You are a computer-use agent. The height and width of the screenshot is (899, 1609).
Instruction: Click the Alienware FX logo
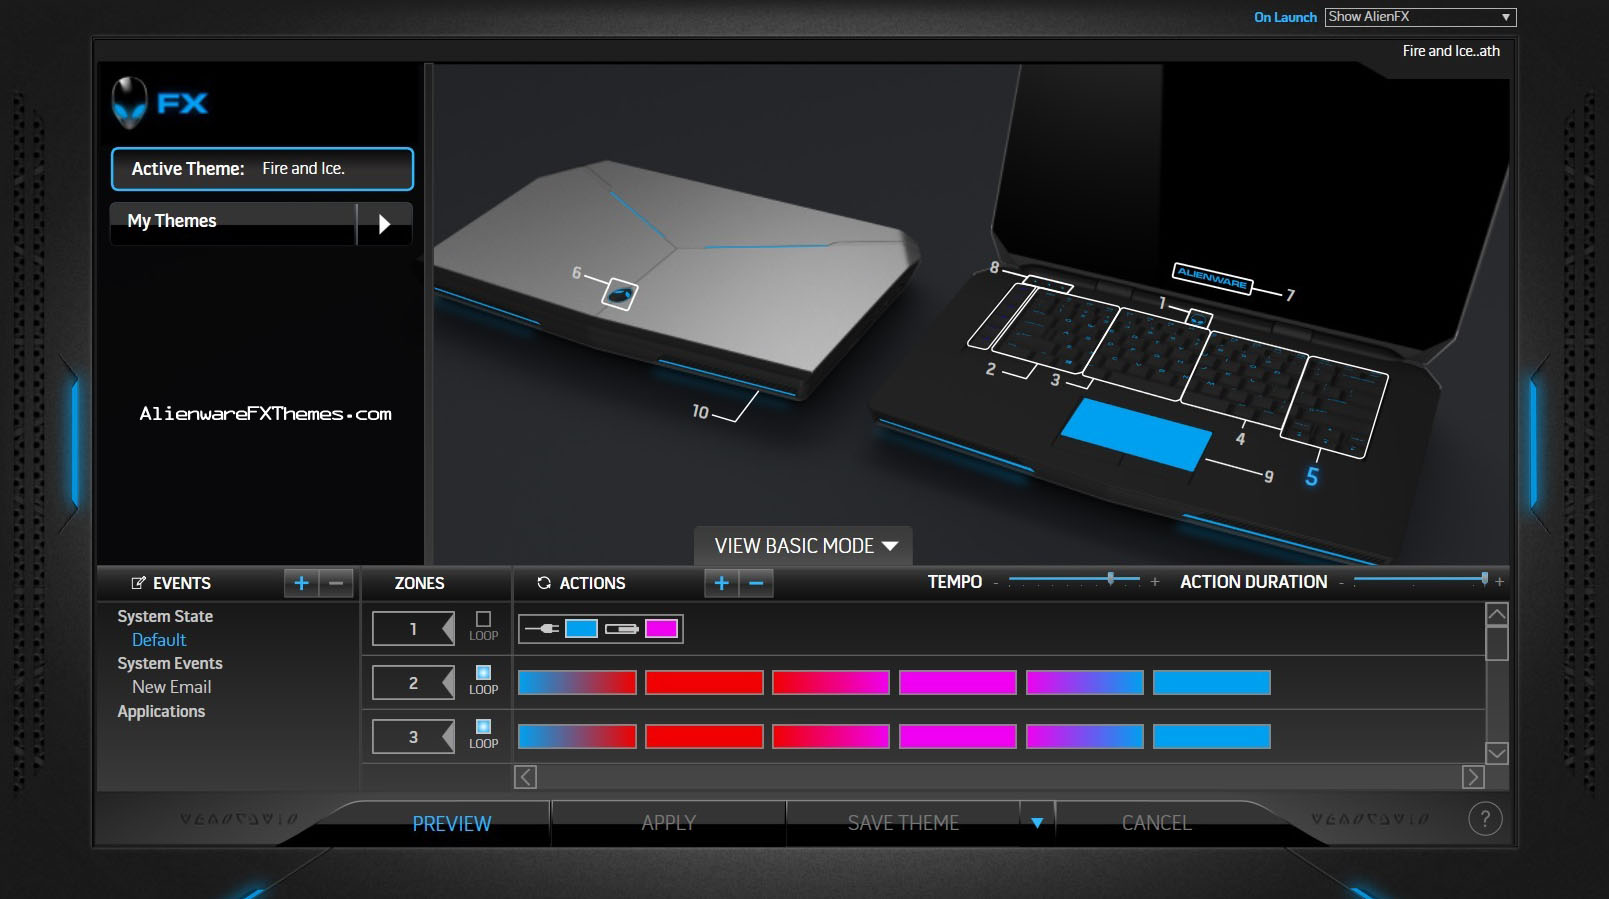(x=160, y=102)
